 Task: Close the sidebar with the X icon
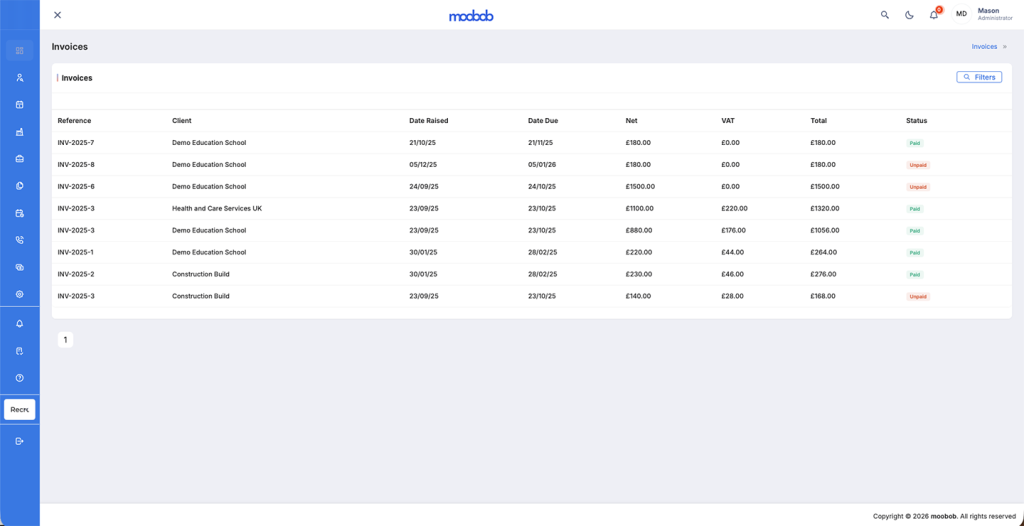[x=57, y=15]
